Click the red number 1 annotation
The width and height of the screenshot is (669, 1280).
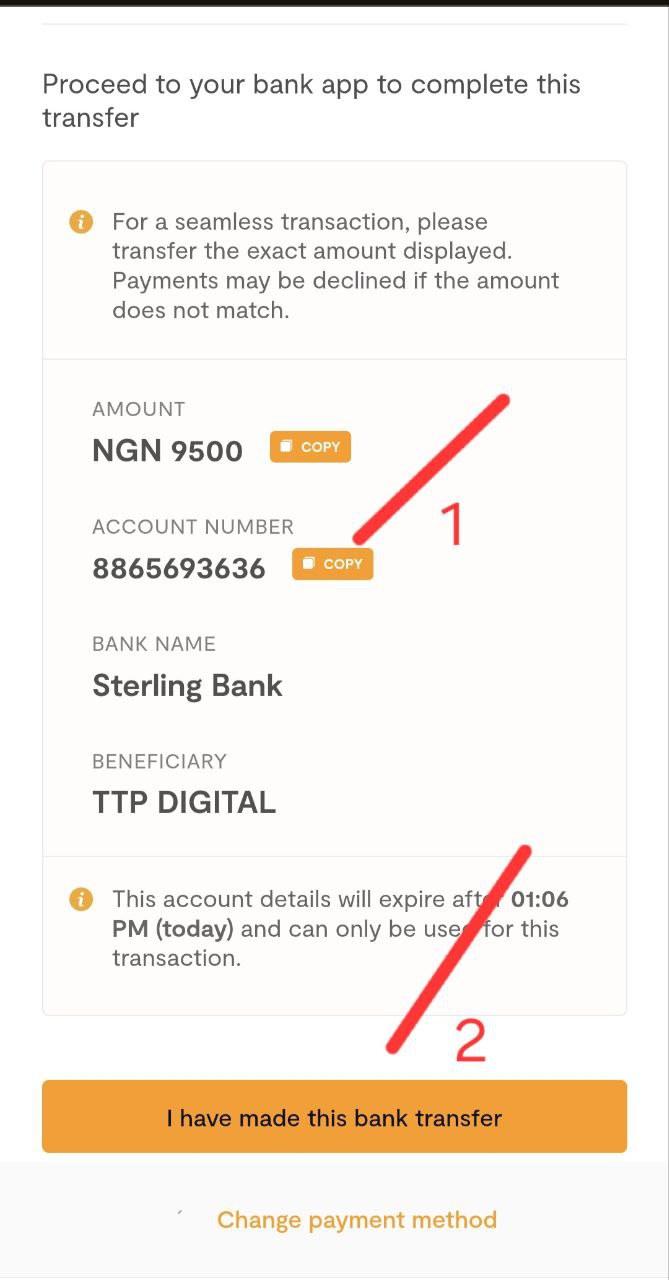453,524
